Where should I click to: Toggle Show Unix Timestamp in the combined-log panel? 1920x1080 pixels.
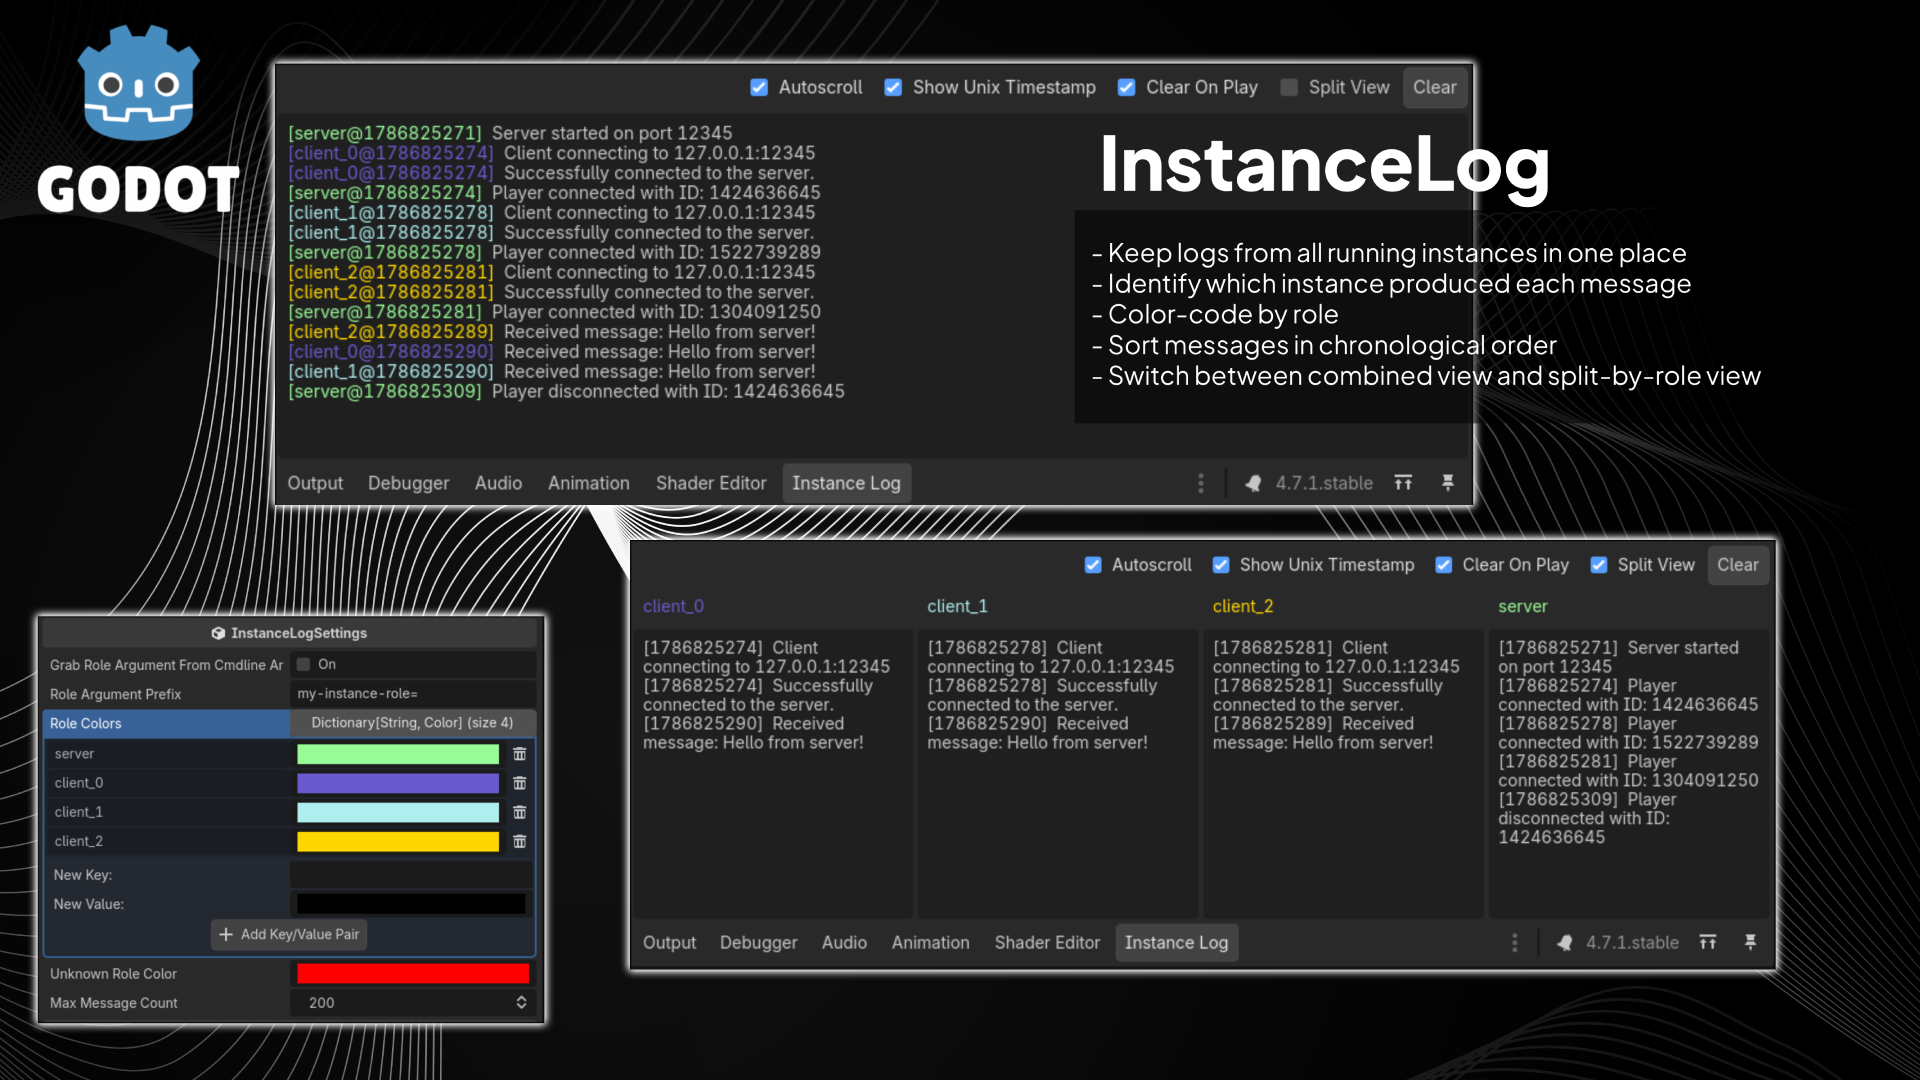click(x=893, y=88)
